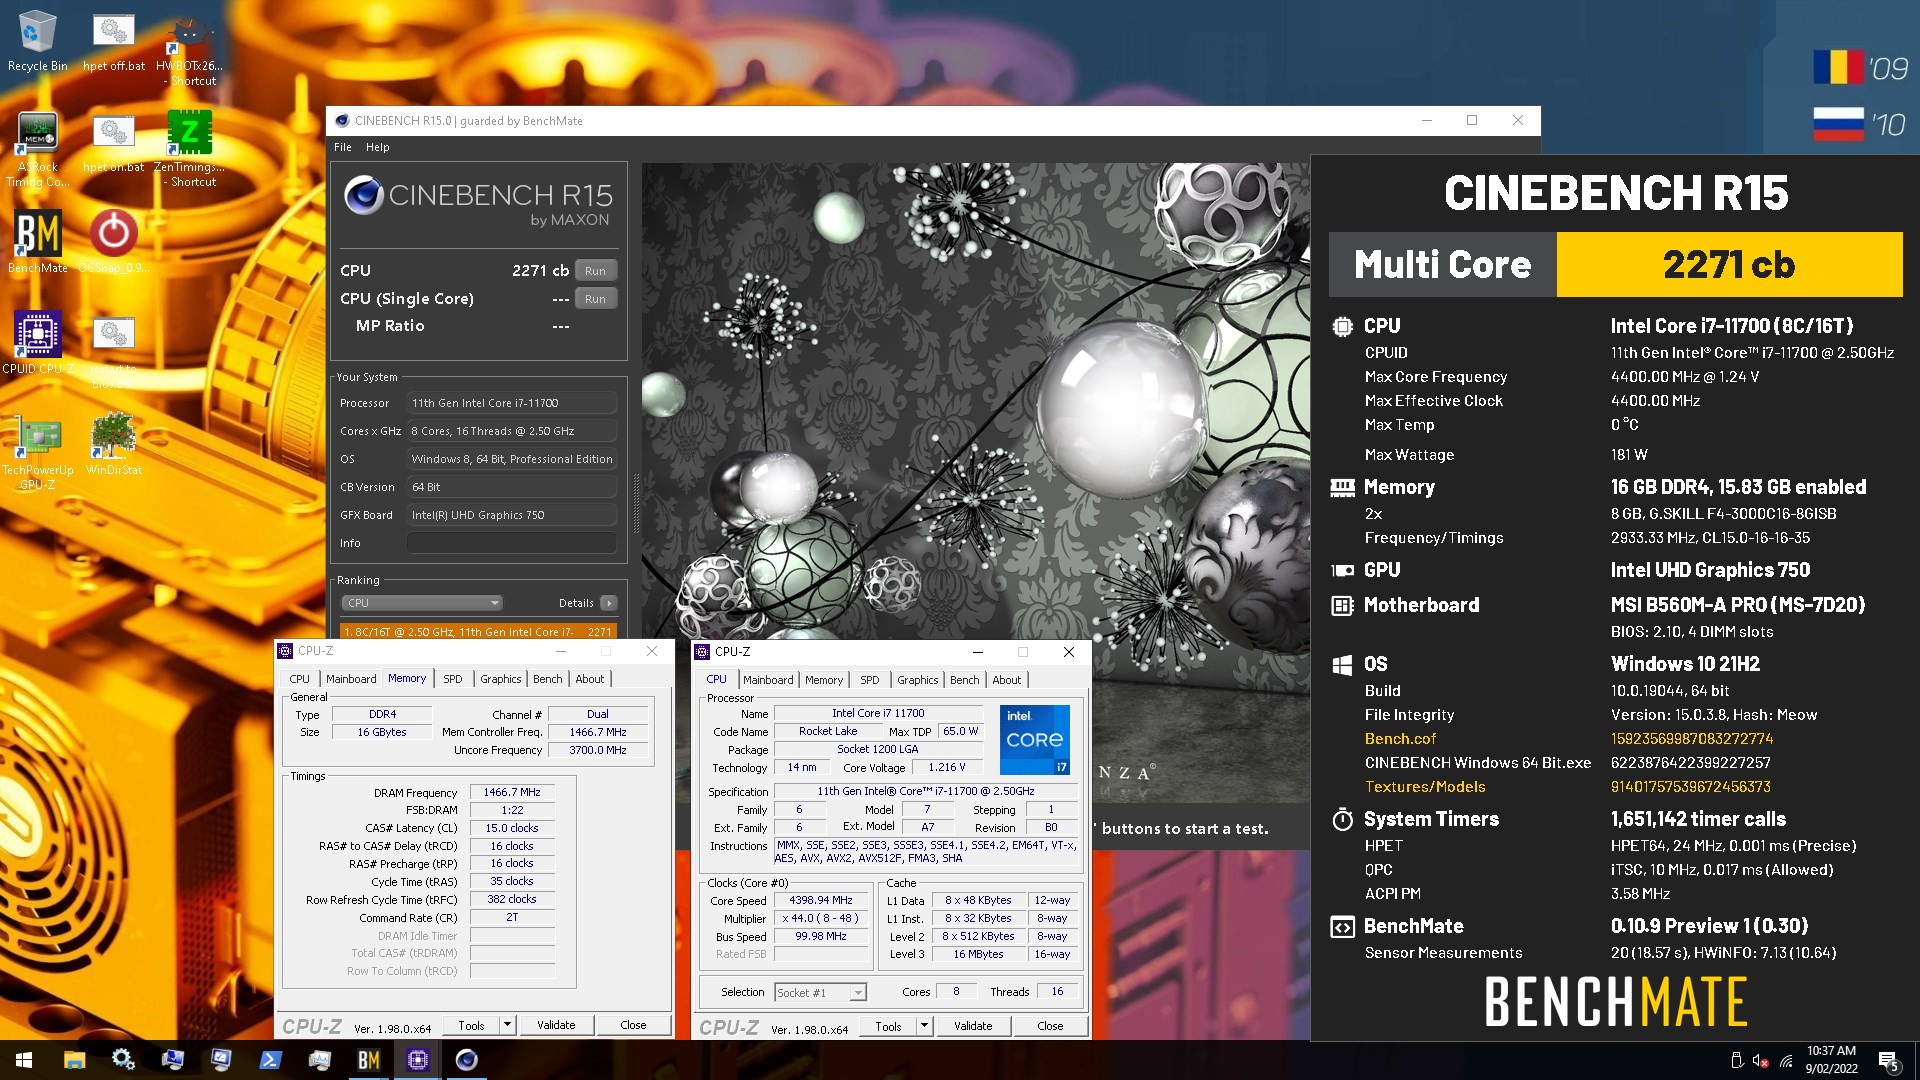Click the 2271 cb Multi Core score

pyautogui.click(x=1729, y=265)
